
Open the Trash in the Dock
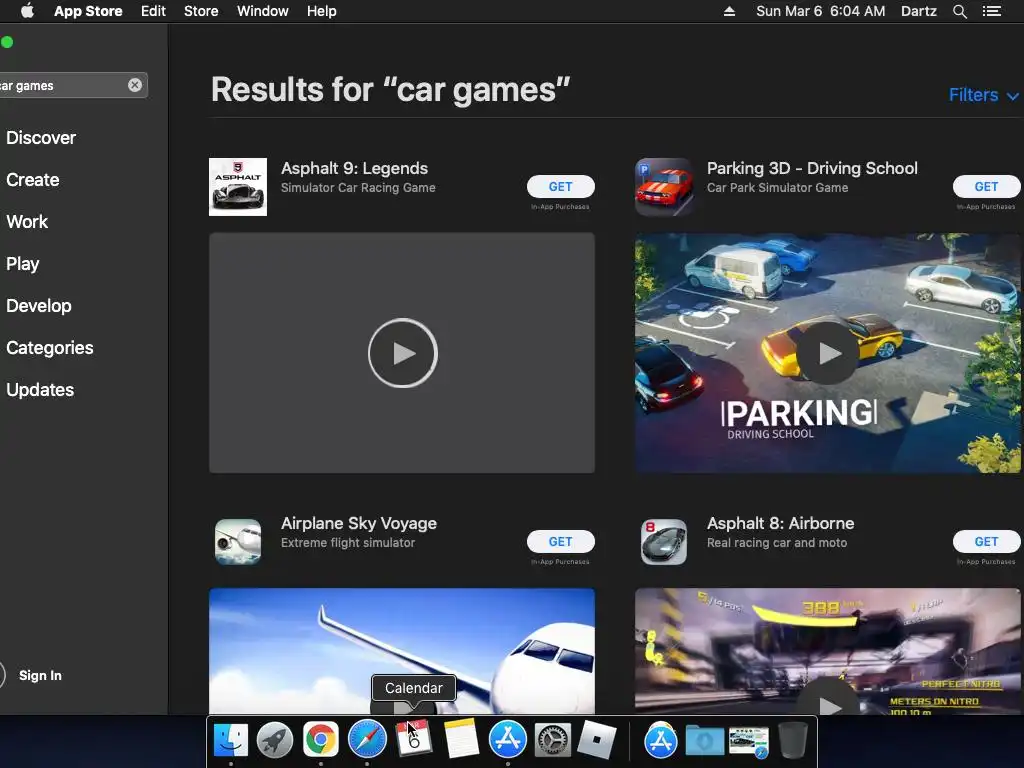click(x=792, y=740)
